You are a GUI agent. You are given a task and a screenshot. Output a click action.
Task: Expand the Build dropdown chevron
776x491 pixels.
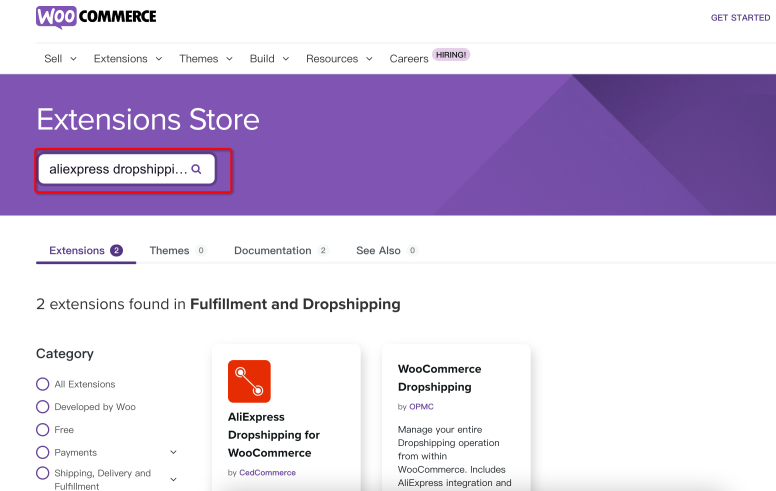(286, 59)
